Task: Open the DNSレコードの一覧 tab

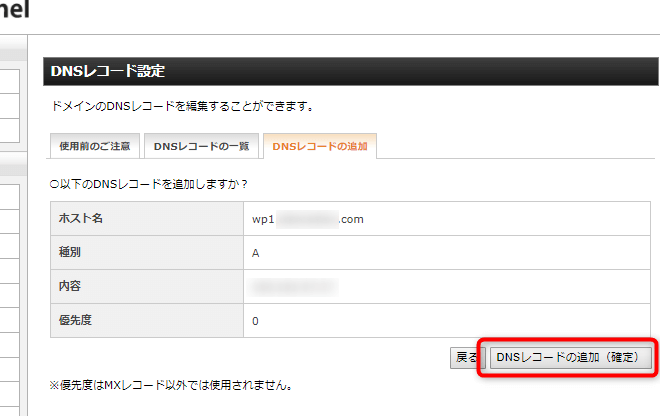Action: 201,146
